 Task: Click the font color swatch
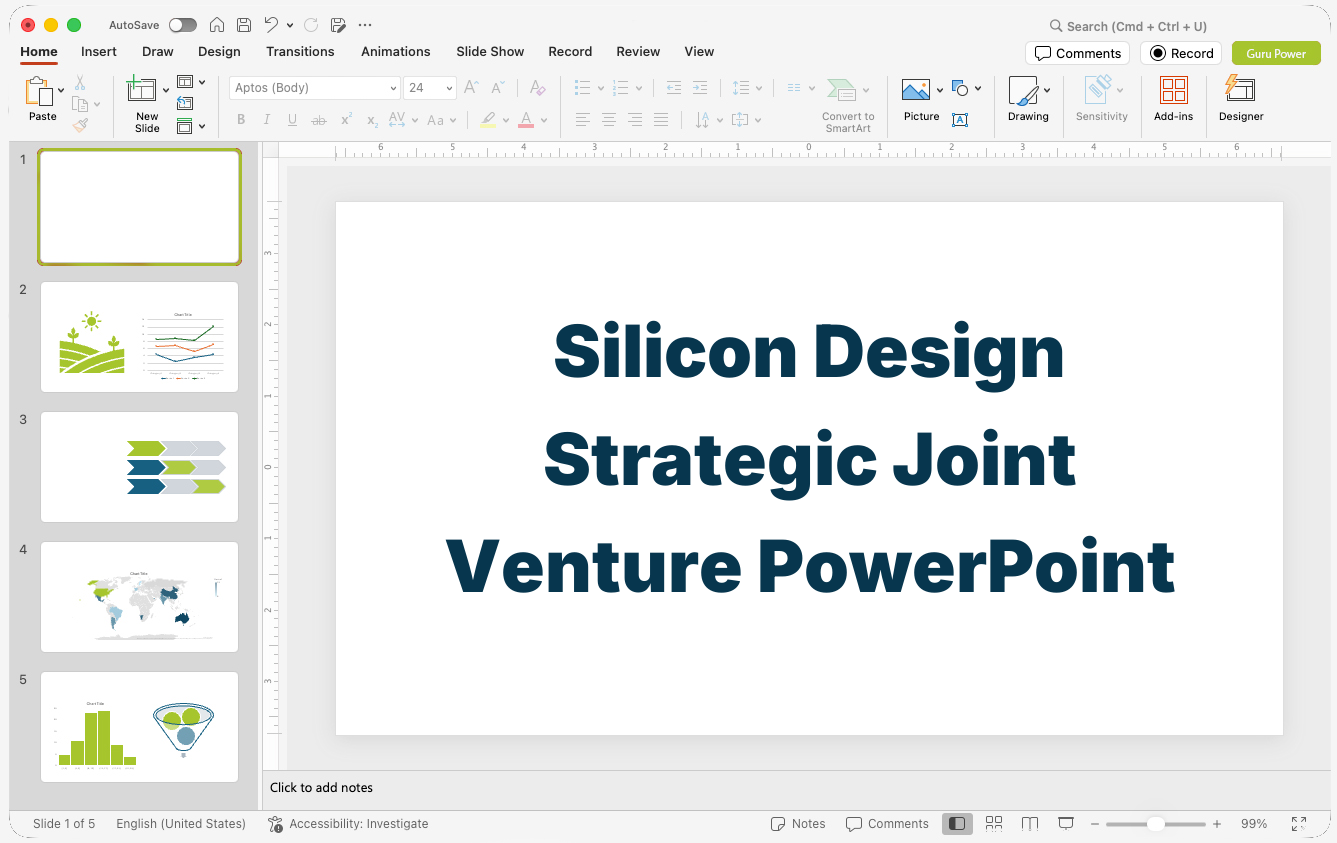(x=526, y=120)
